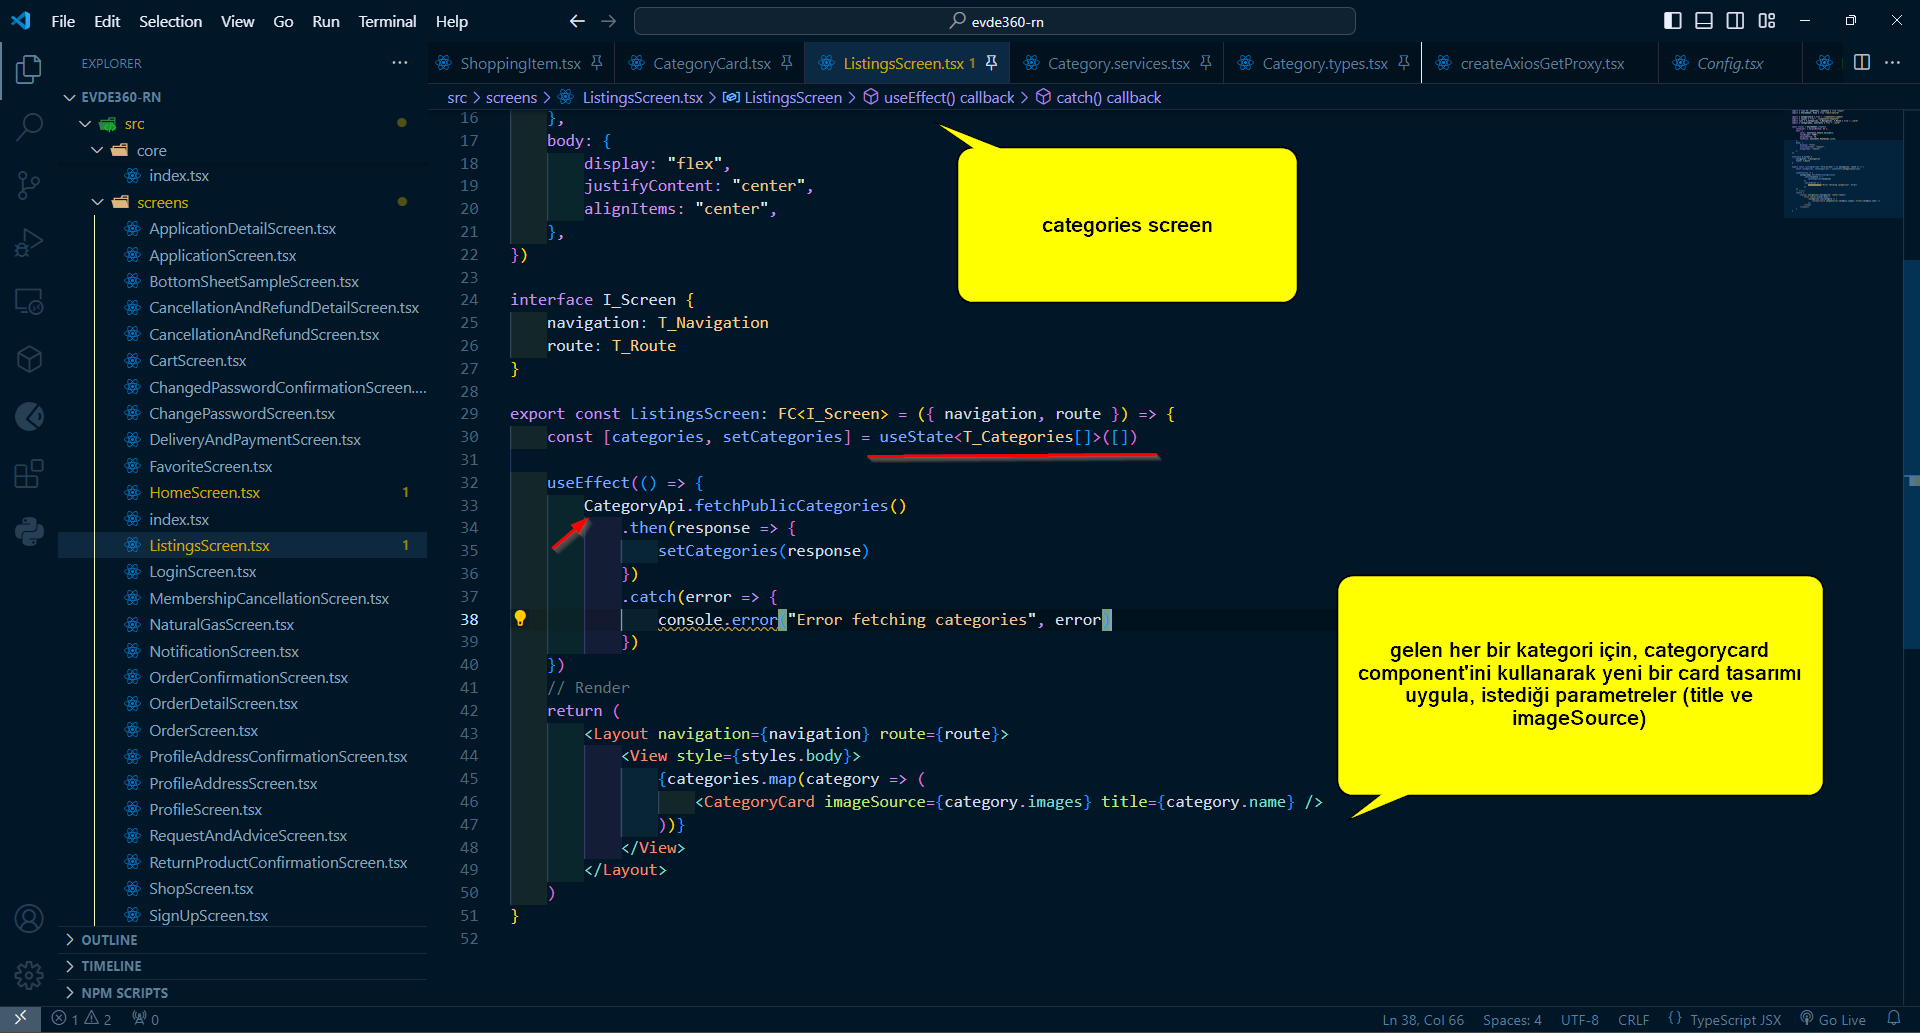The width and height of the screenshot is (1920, 1033).
Task: Split the editor to the right
Action: tap(1861, 63)
